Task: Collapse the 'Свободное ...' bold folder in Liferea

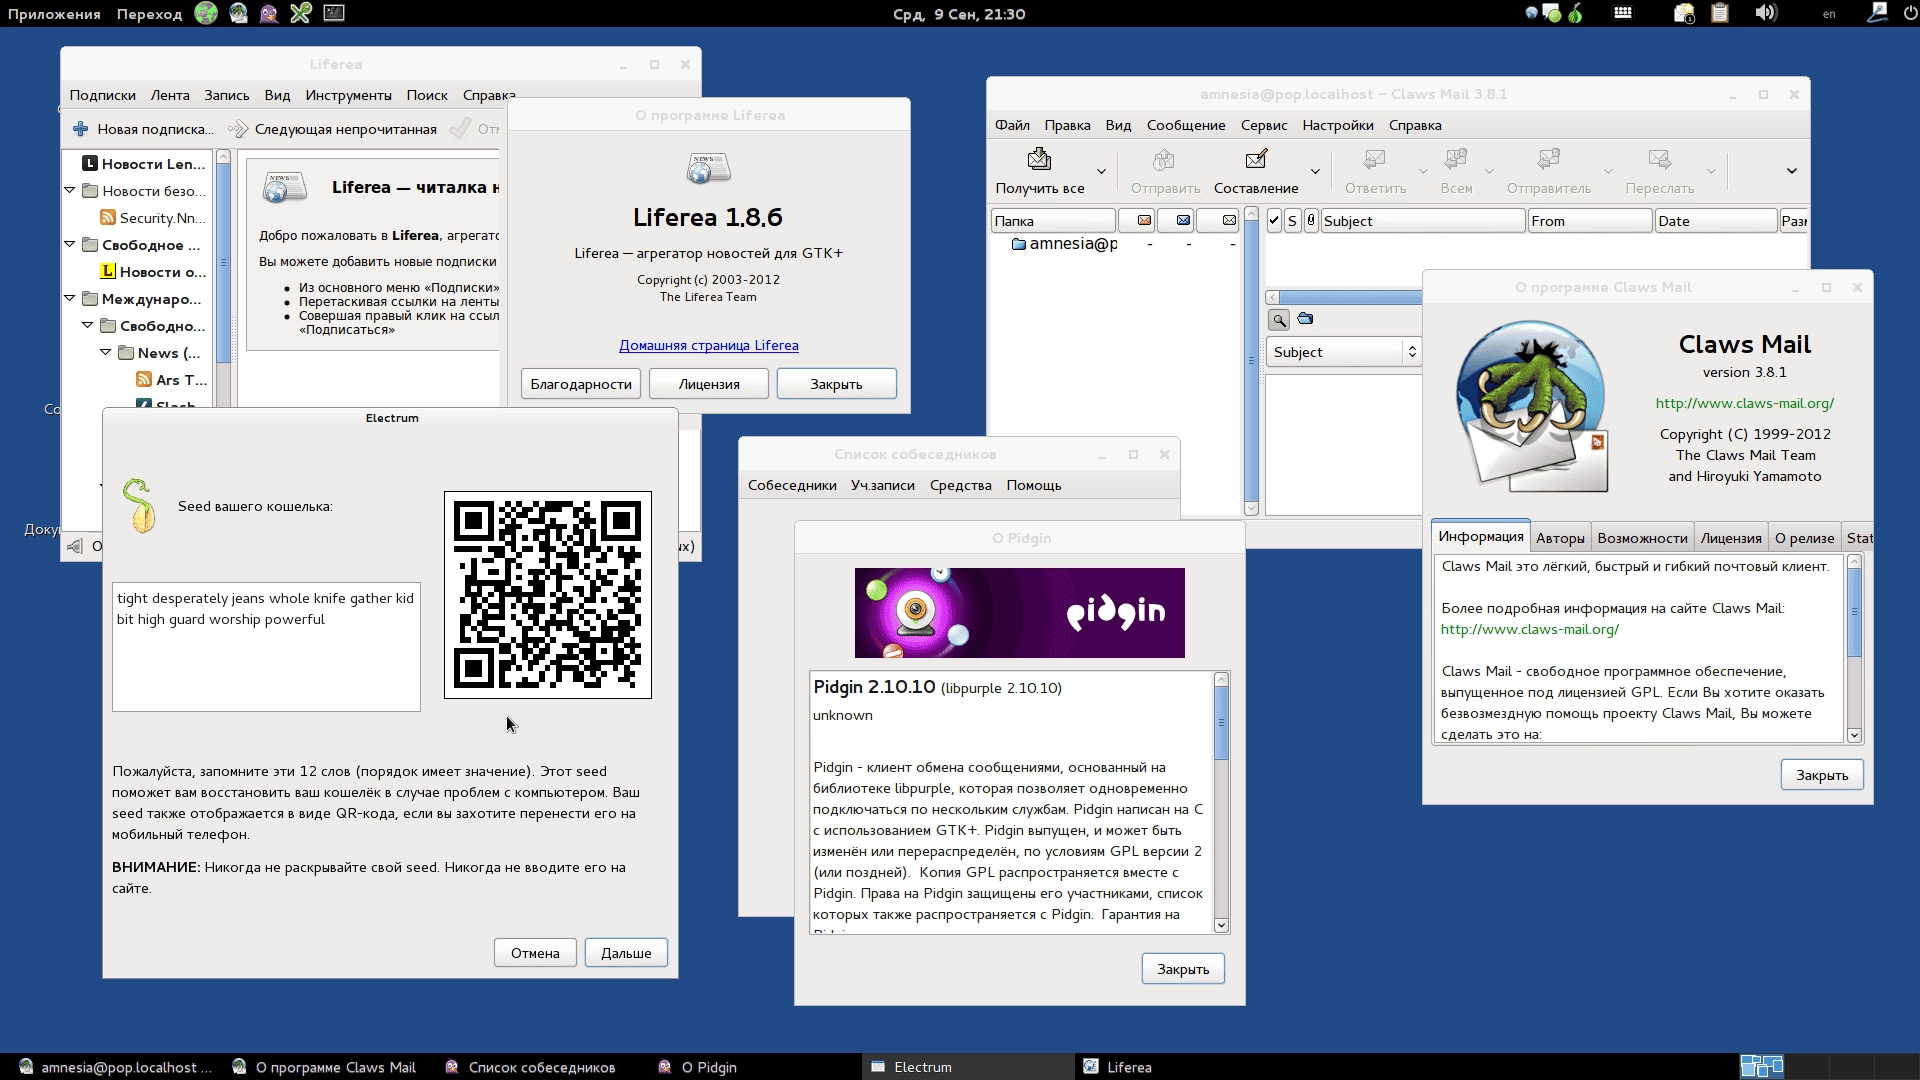Action: point(70,244)
